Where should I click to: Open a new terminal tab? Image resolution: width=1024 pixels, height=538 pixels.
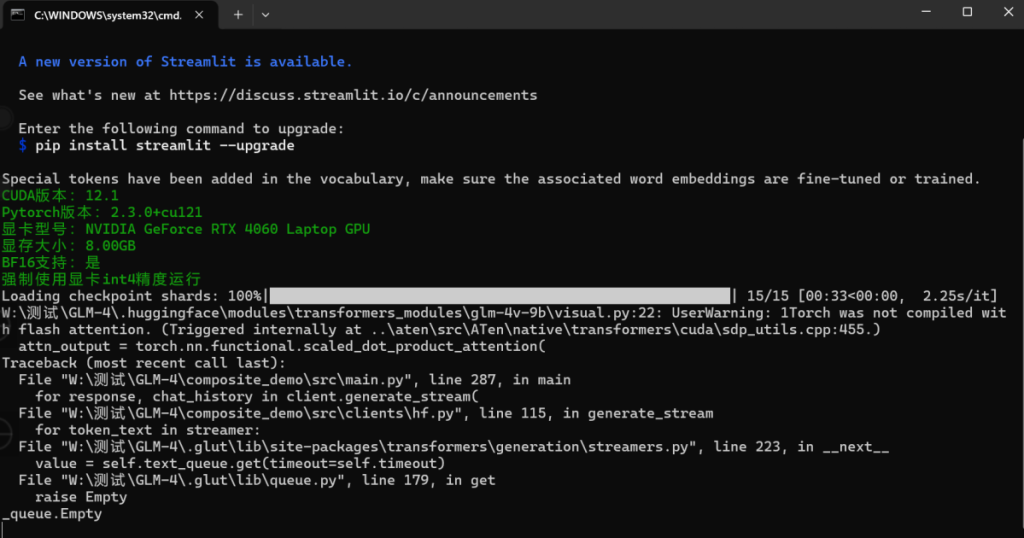pos(238,15)
